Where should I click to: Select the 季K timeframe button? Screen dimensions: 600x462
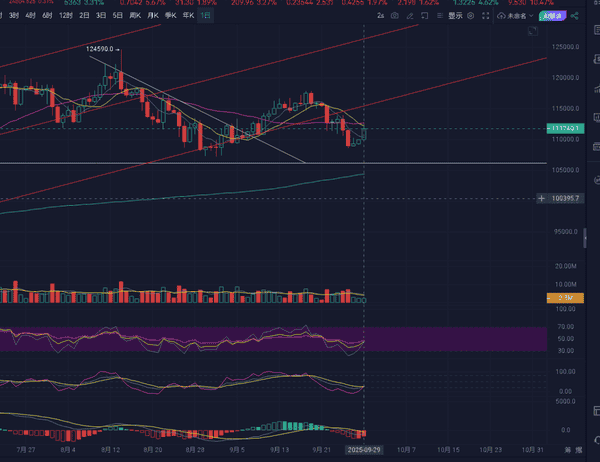pyautogui.click(x=169, y=17)
